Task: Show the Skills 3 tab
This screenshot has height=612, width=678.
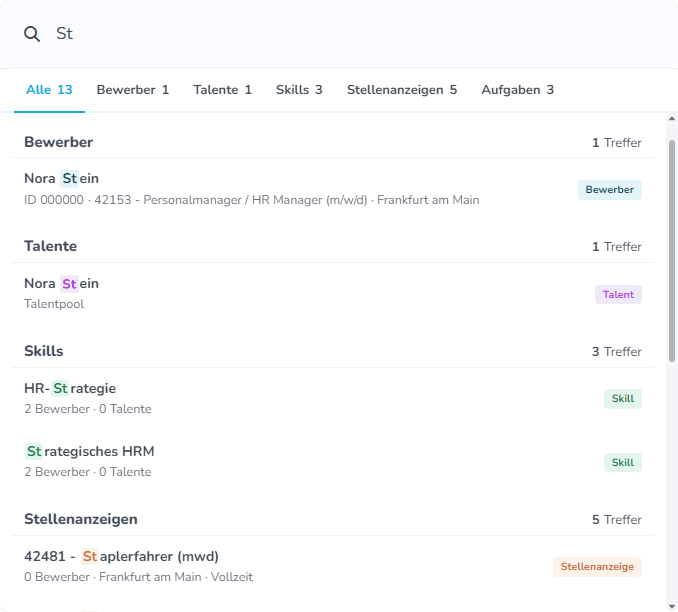Action: click(299, 90)
